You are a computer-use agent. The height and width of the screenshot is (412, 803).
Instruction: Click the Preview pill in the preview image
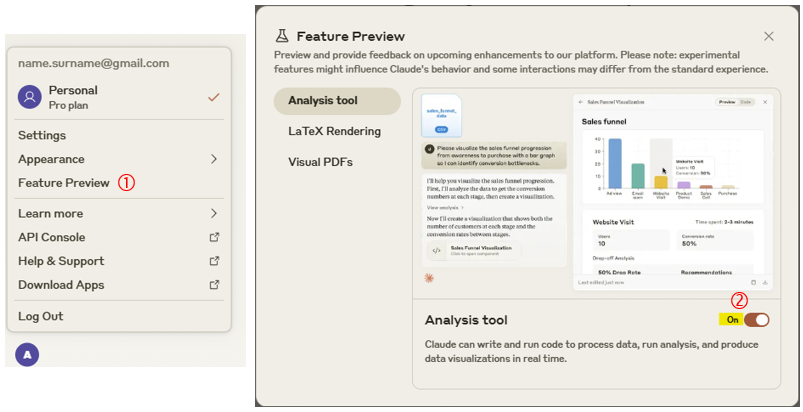727,102
